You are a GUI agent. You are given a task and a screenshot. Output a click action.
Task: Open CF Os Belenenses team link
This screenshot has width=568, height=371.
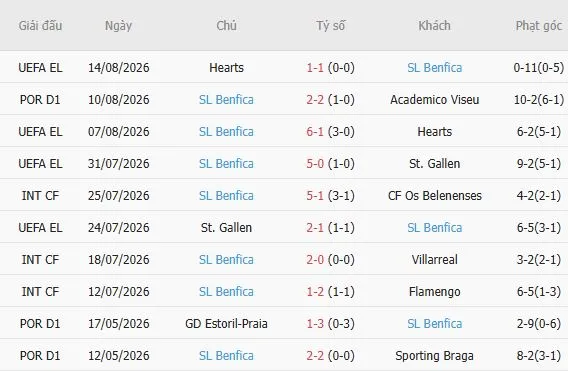[434, 196]
